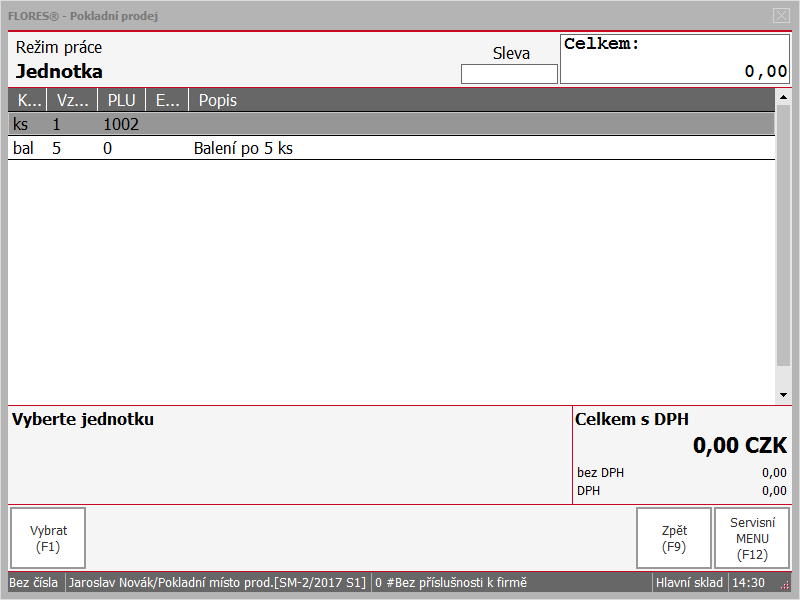Click the Bez čísla status bar segment
800x600 pixels.
tap(34, 583)
